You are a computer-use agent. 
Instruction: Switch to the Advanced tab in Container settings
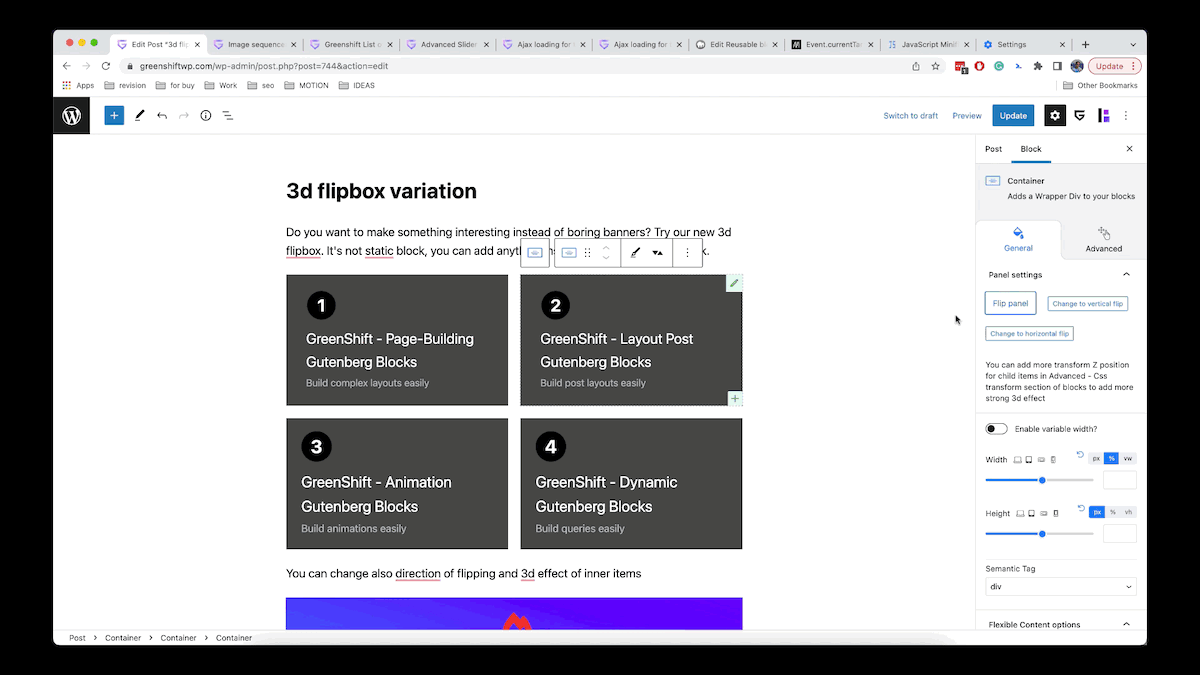point(1103,240)
